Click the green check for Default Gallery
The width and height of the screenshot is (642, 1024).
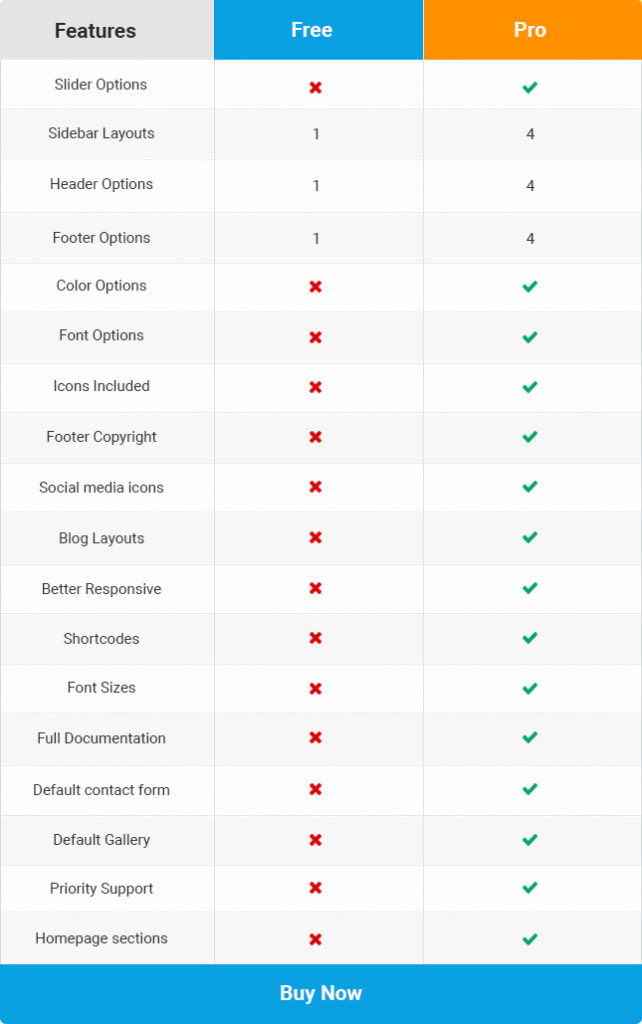(530, 839)
